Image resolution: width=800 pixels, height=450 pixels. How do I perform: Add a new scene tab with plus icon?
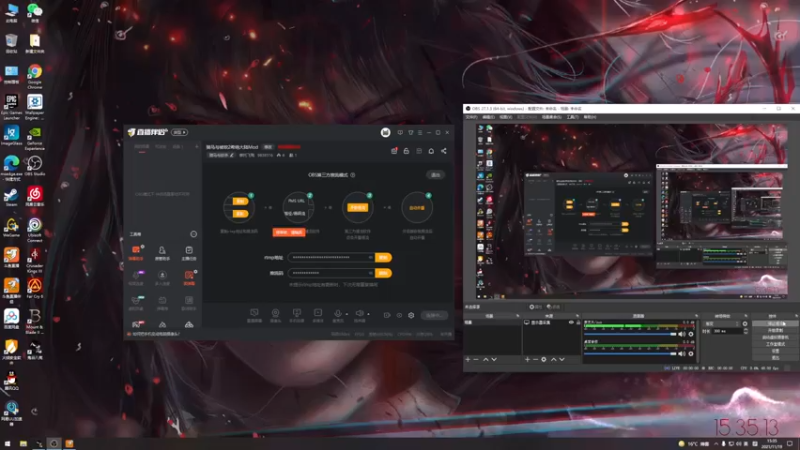pos(196,147)
